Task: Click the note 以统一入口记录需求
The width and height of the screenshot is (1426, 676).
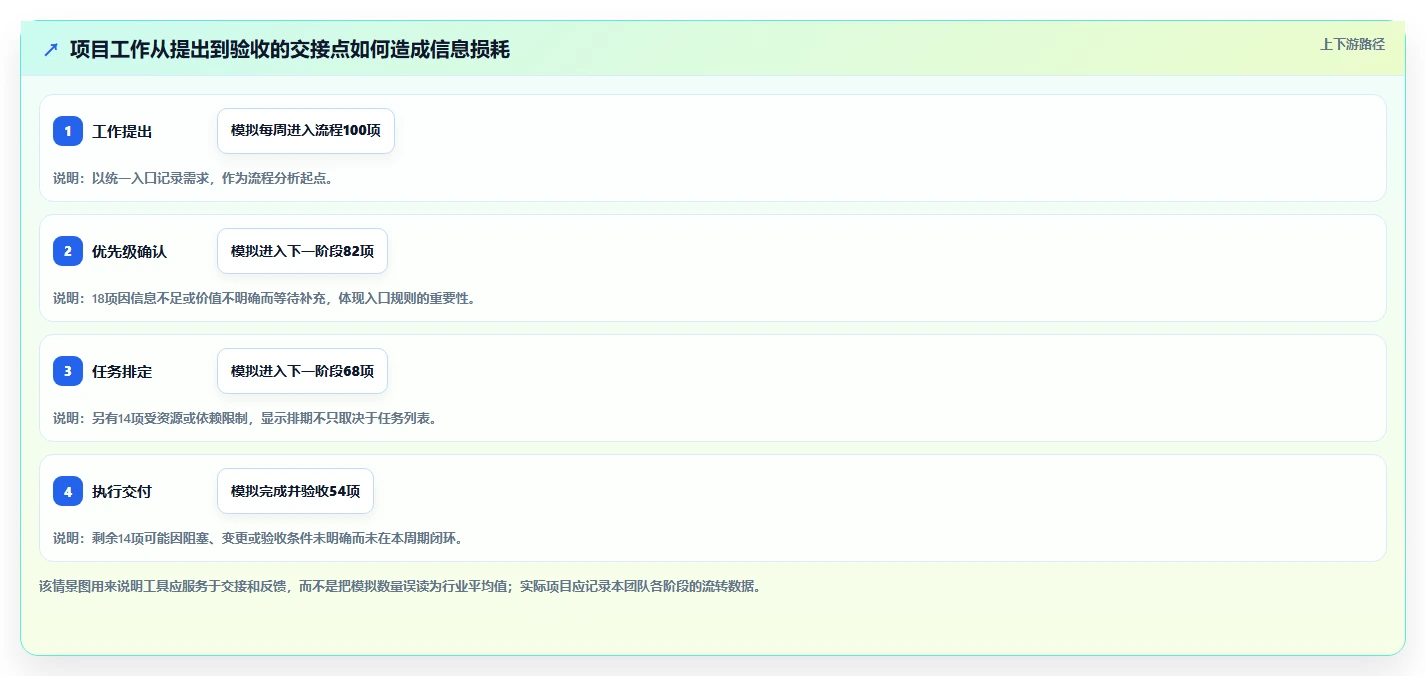Action: (193, 178)
